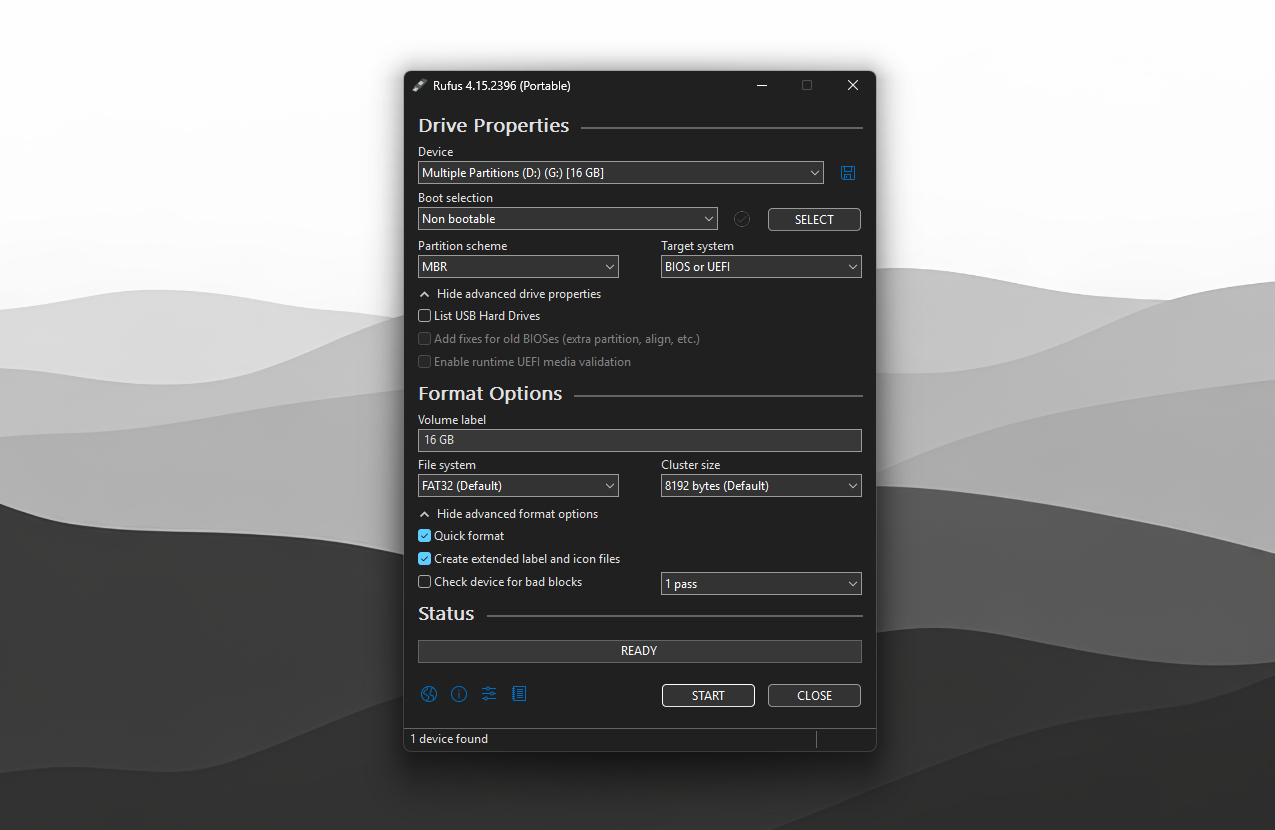The image size is (1275, 830).
Task: Click the READY status progress bar
Action: (x=640, y=651)
